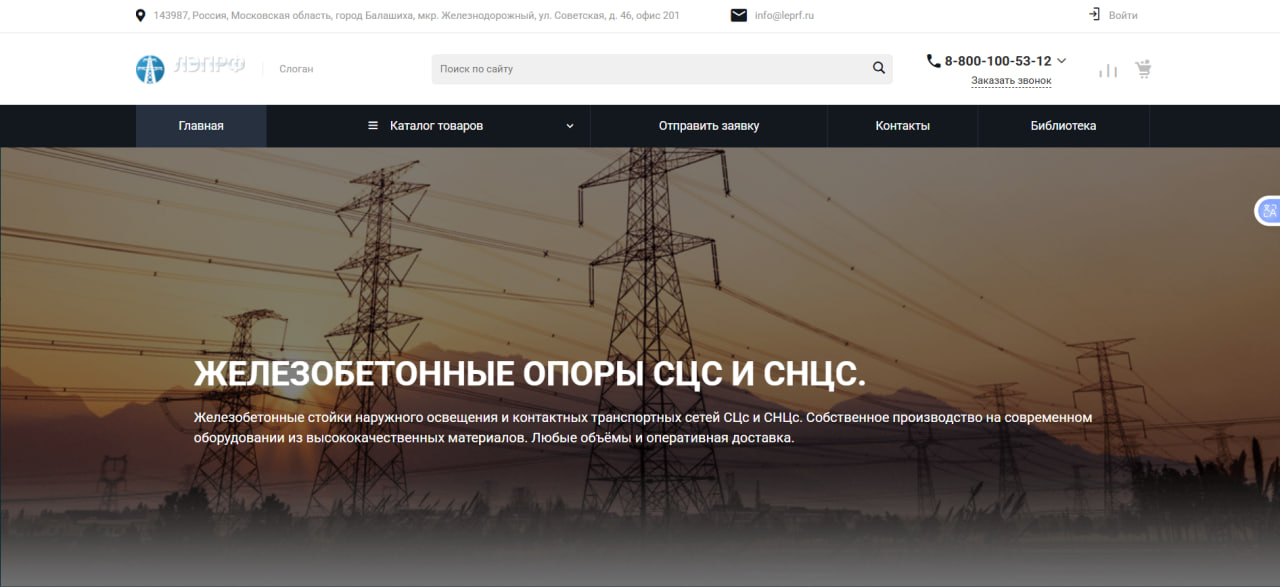Screen dimensions: 1280x587
Task: Open the floating translate widget on right edge
Action: (1268, 211)
